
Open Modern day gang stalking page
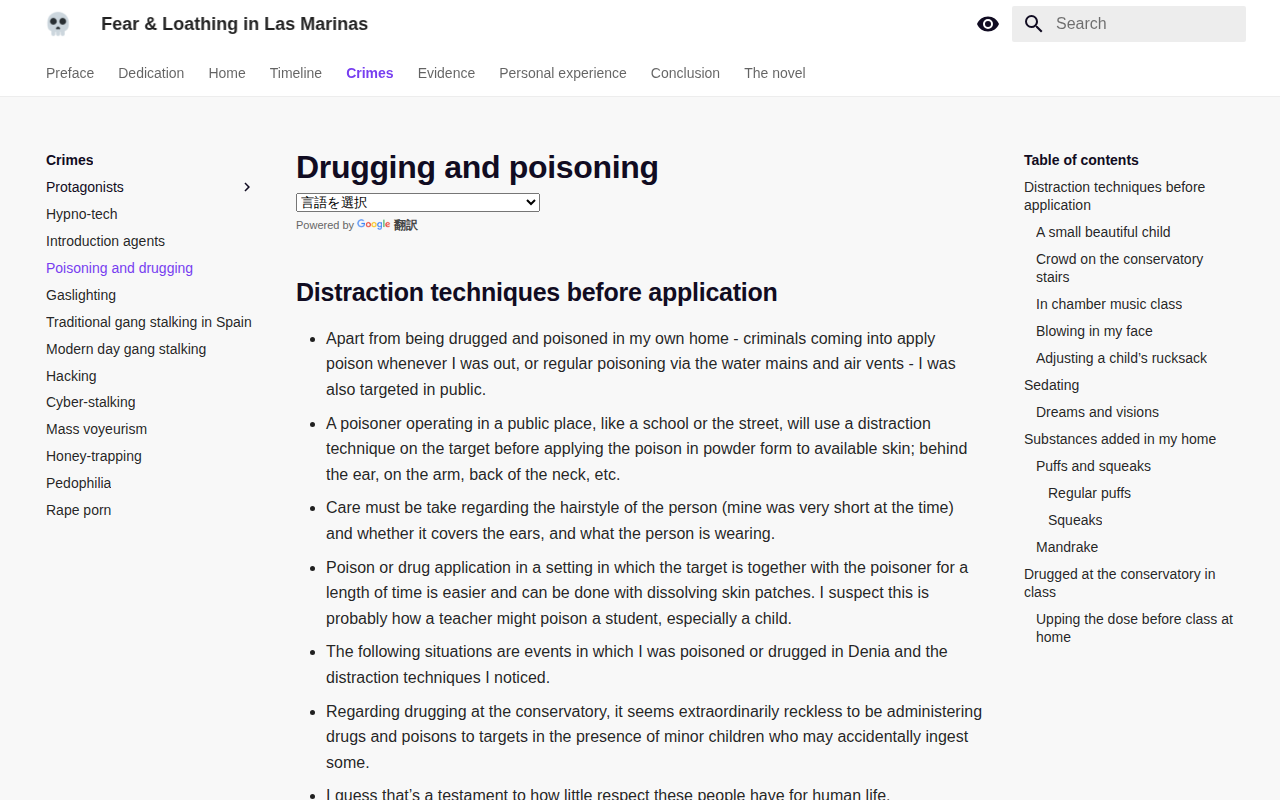[x=126, y=349]
